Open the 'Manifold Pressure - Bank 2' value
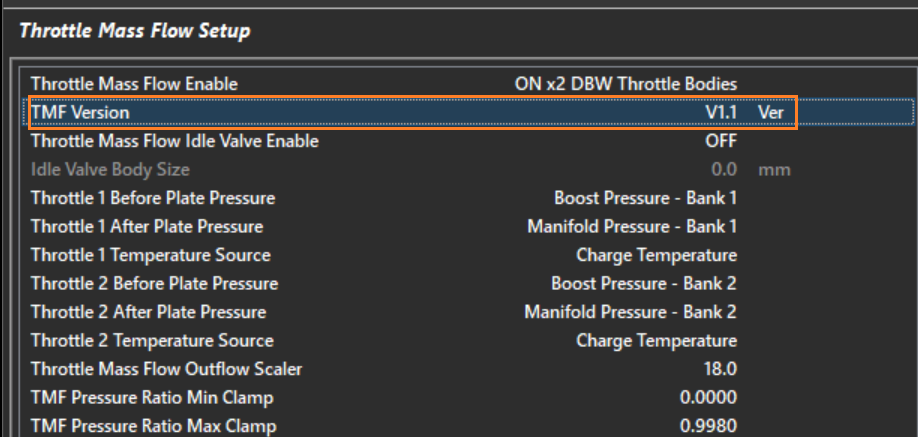The height and width of the screenshot is (437, 918). tap(630, 312)
